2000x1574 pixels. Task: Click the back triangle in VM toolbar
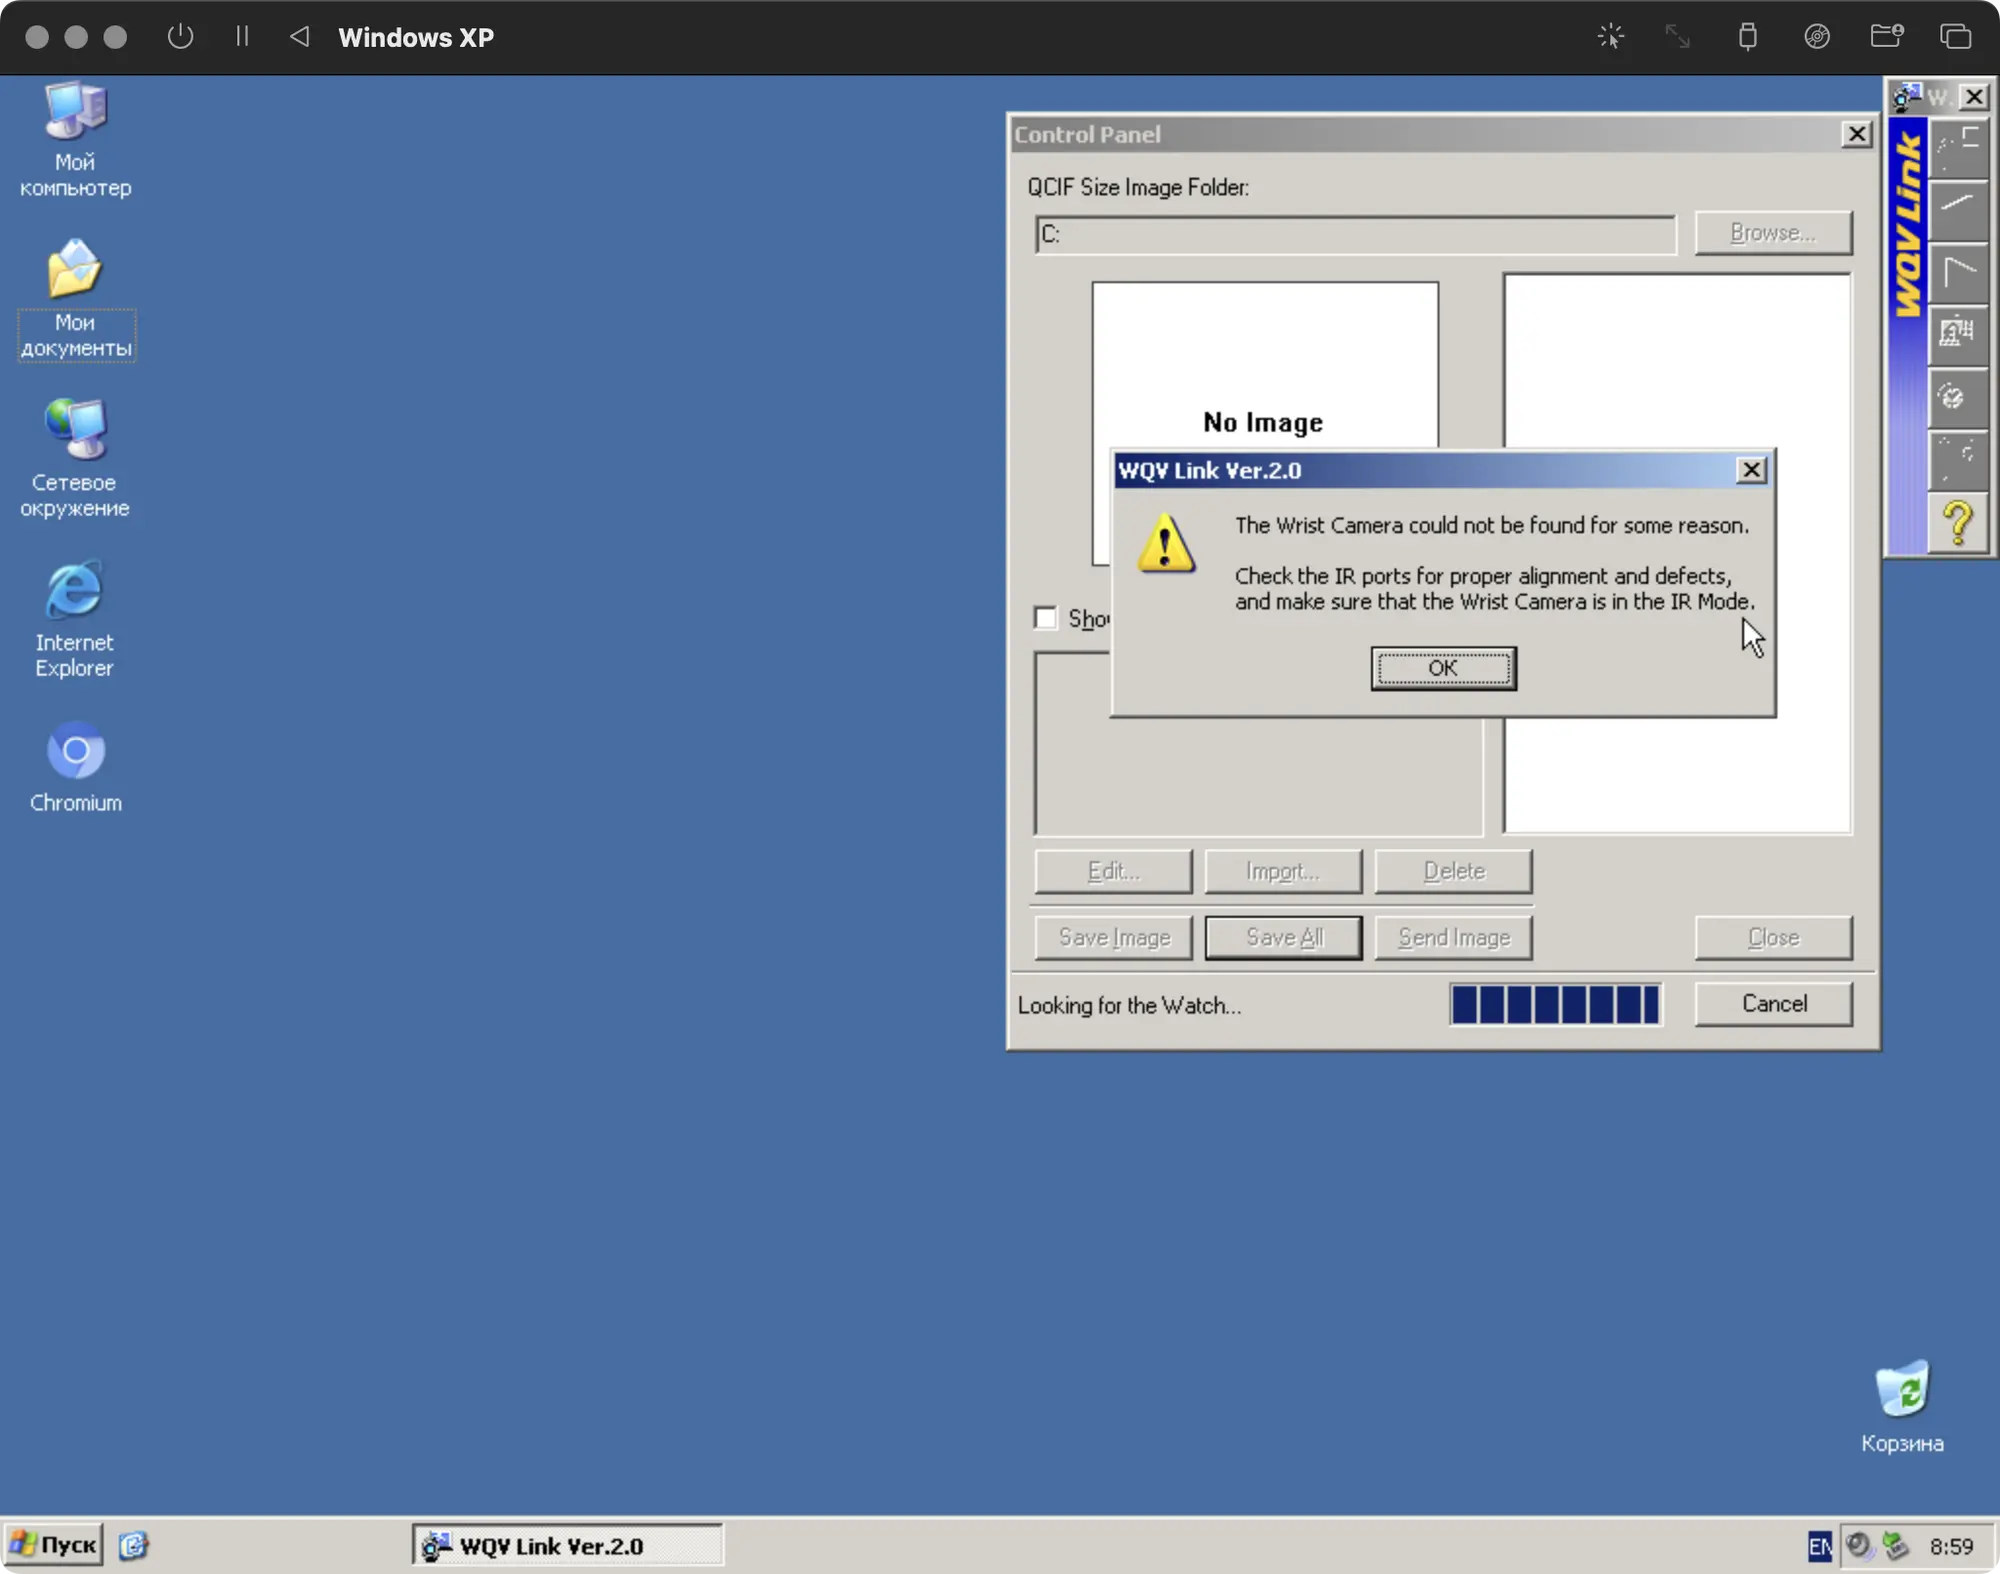click(300, 37)
